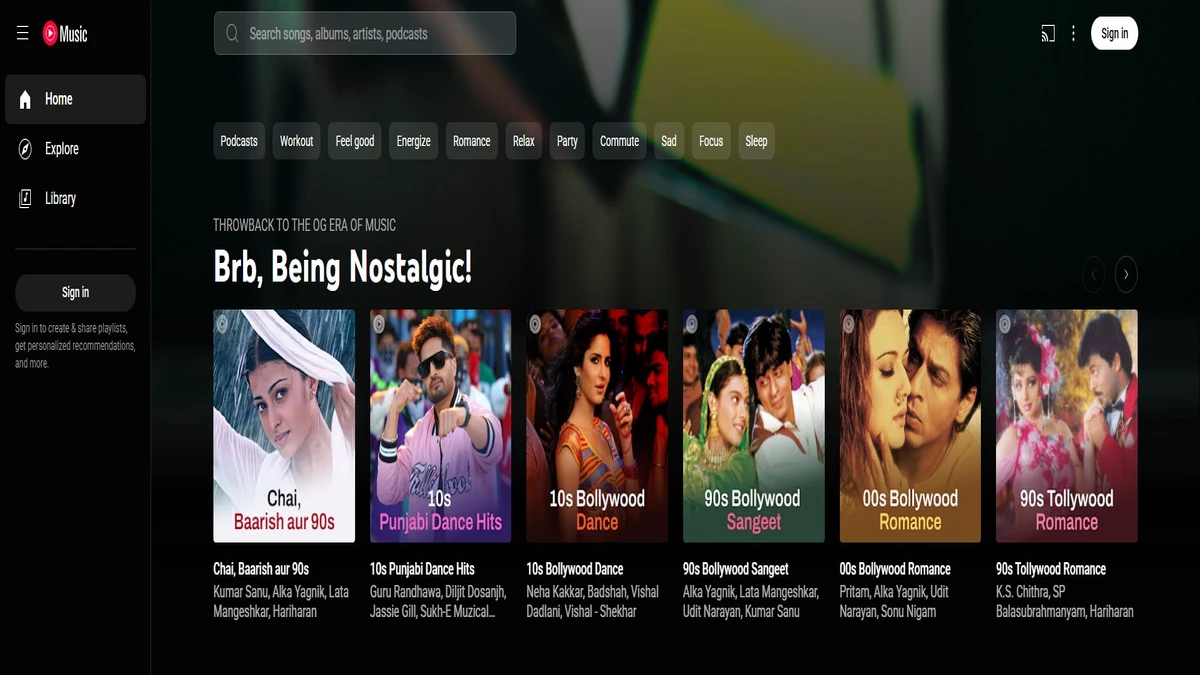Go to the next carousel page
1200x675 pixels.
click(1126, 274)
